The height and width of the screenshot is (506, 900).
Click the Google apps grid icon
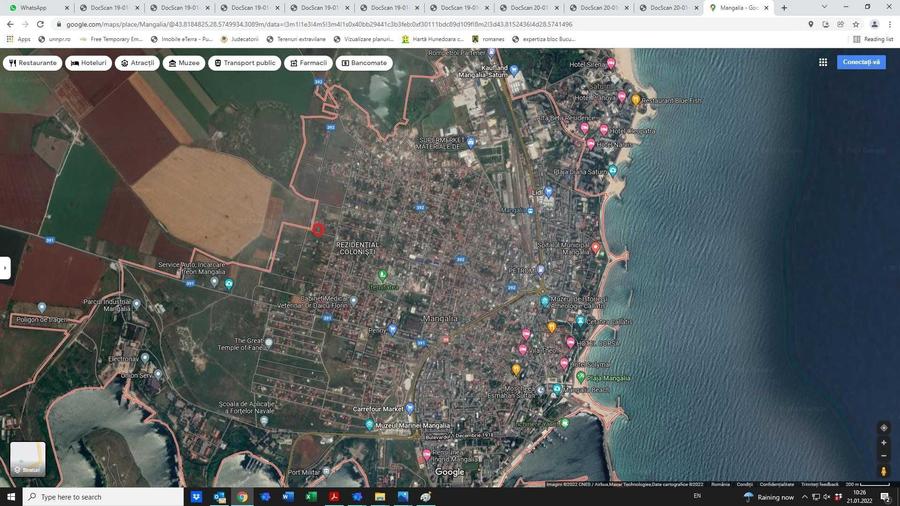(x=823, y=62)
